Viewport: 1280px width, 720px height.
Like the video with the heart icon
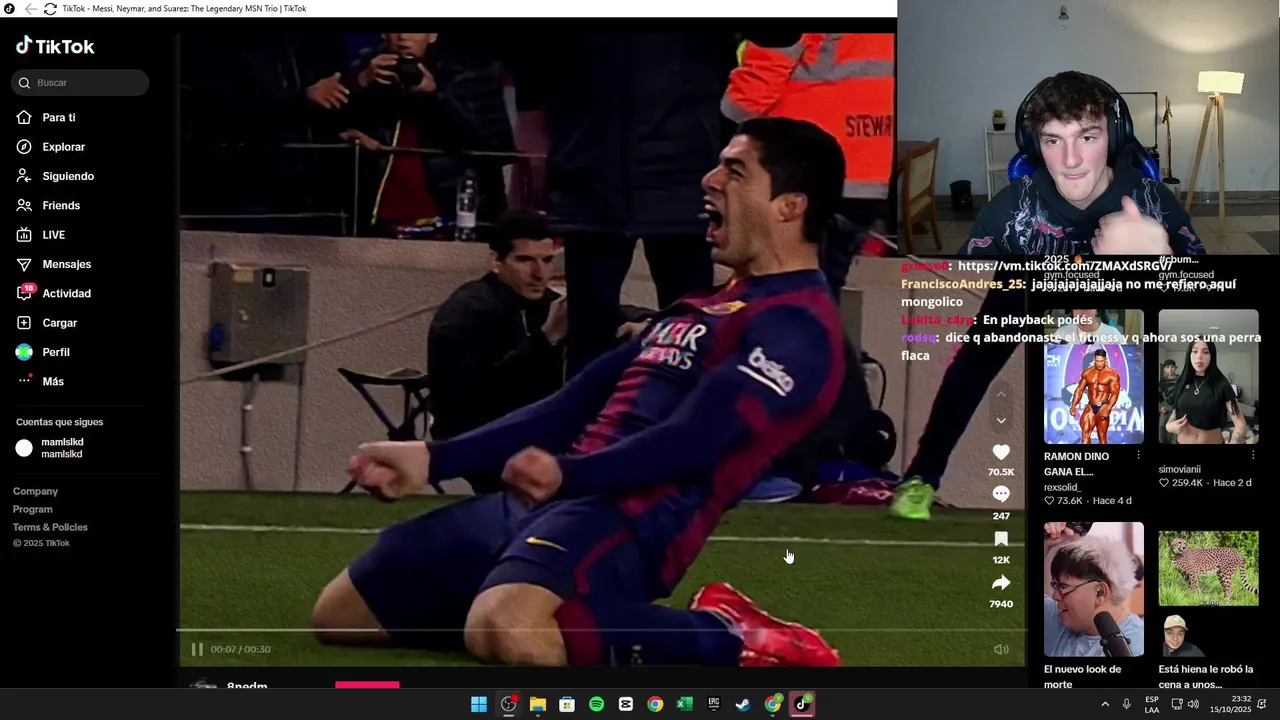coord(1001,452)
